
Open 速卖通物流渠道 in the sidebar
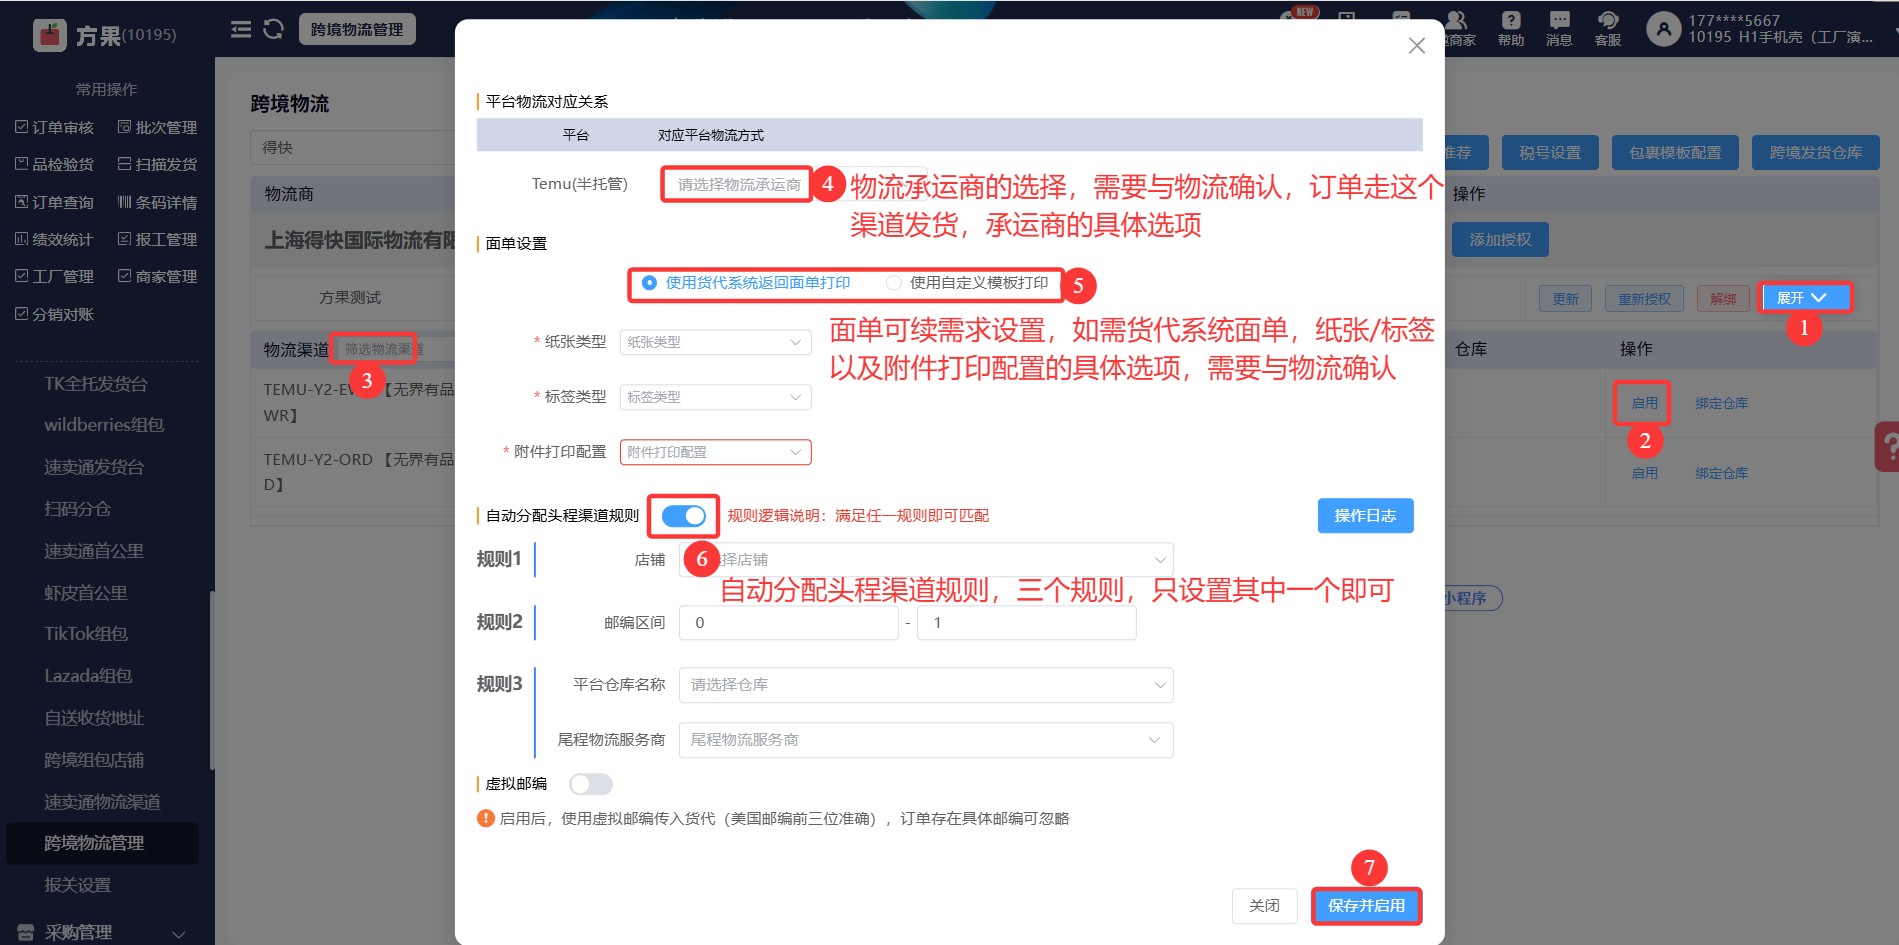102,802
